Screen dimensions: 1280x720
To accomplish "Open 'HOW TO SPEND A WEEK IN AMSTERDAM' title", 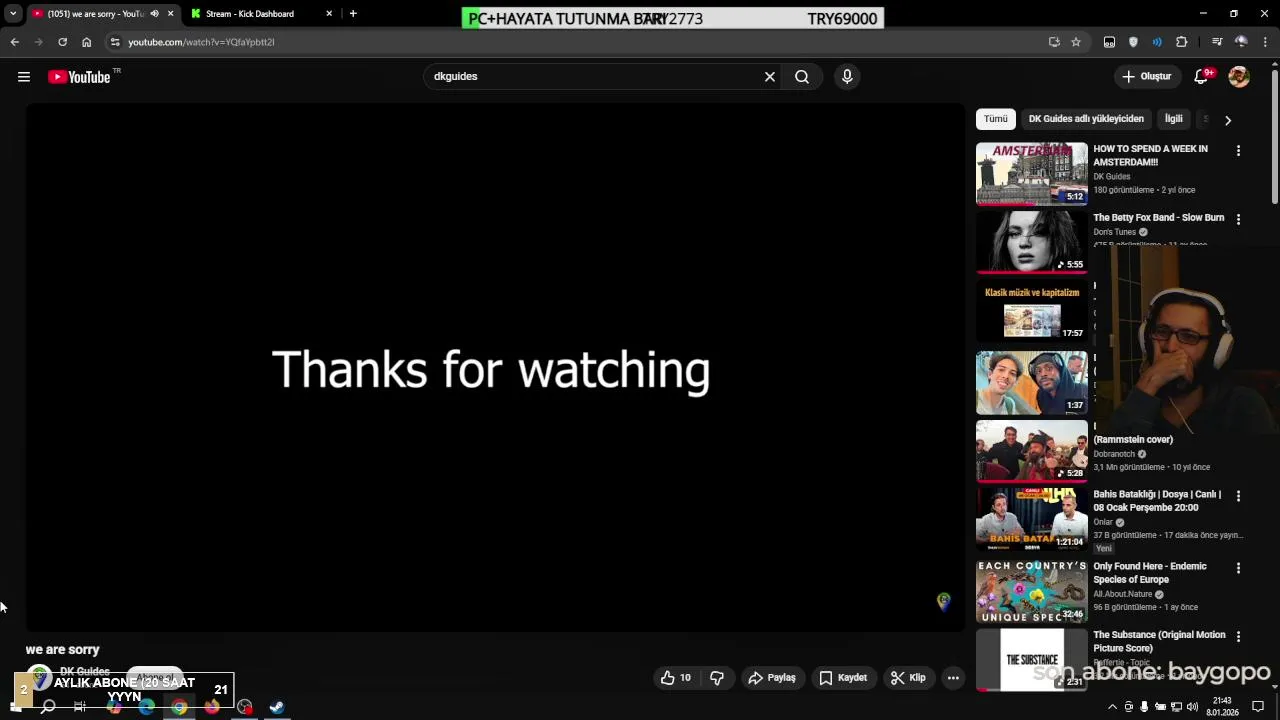I will 1150,155.
